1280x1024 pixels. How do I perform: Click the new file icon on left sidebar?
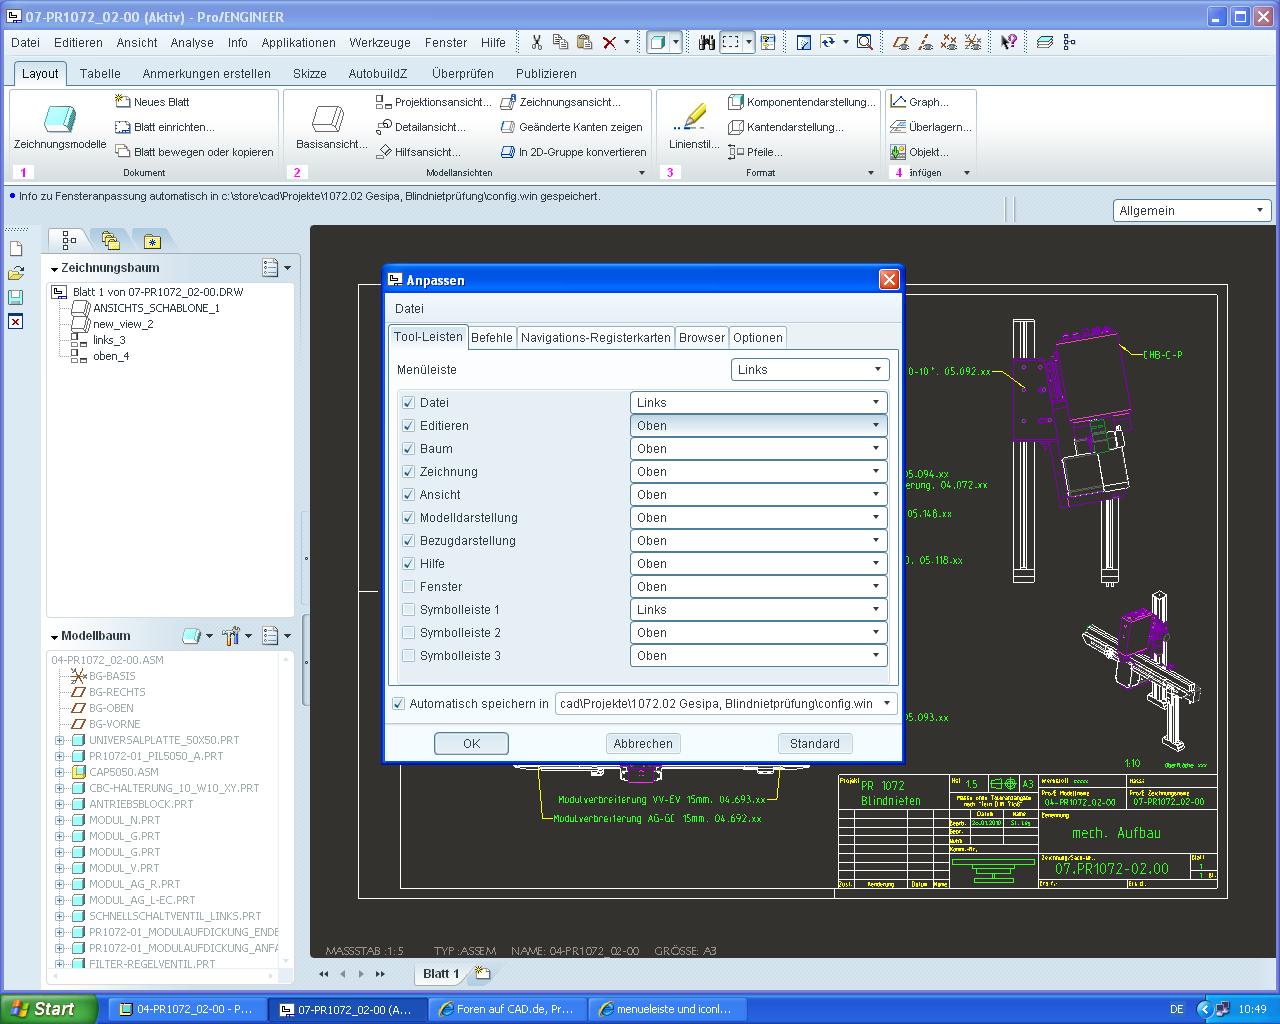[x=16, y=249]
